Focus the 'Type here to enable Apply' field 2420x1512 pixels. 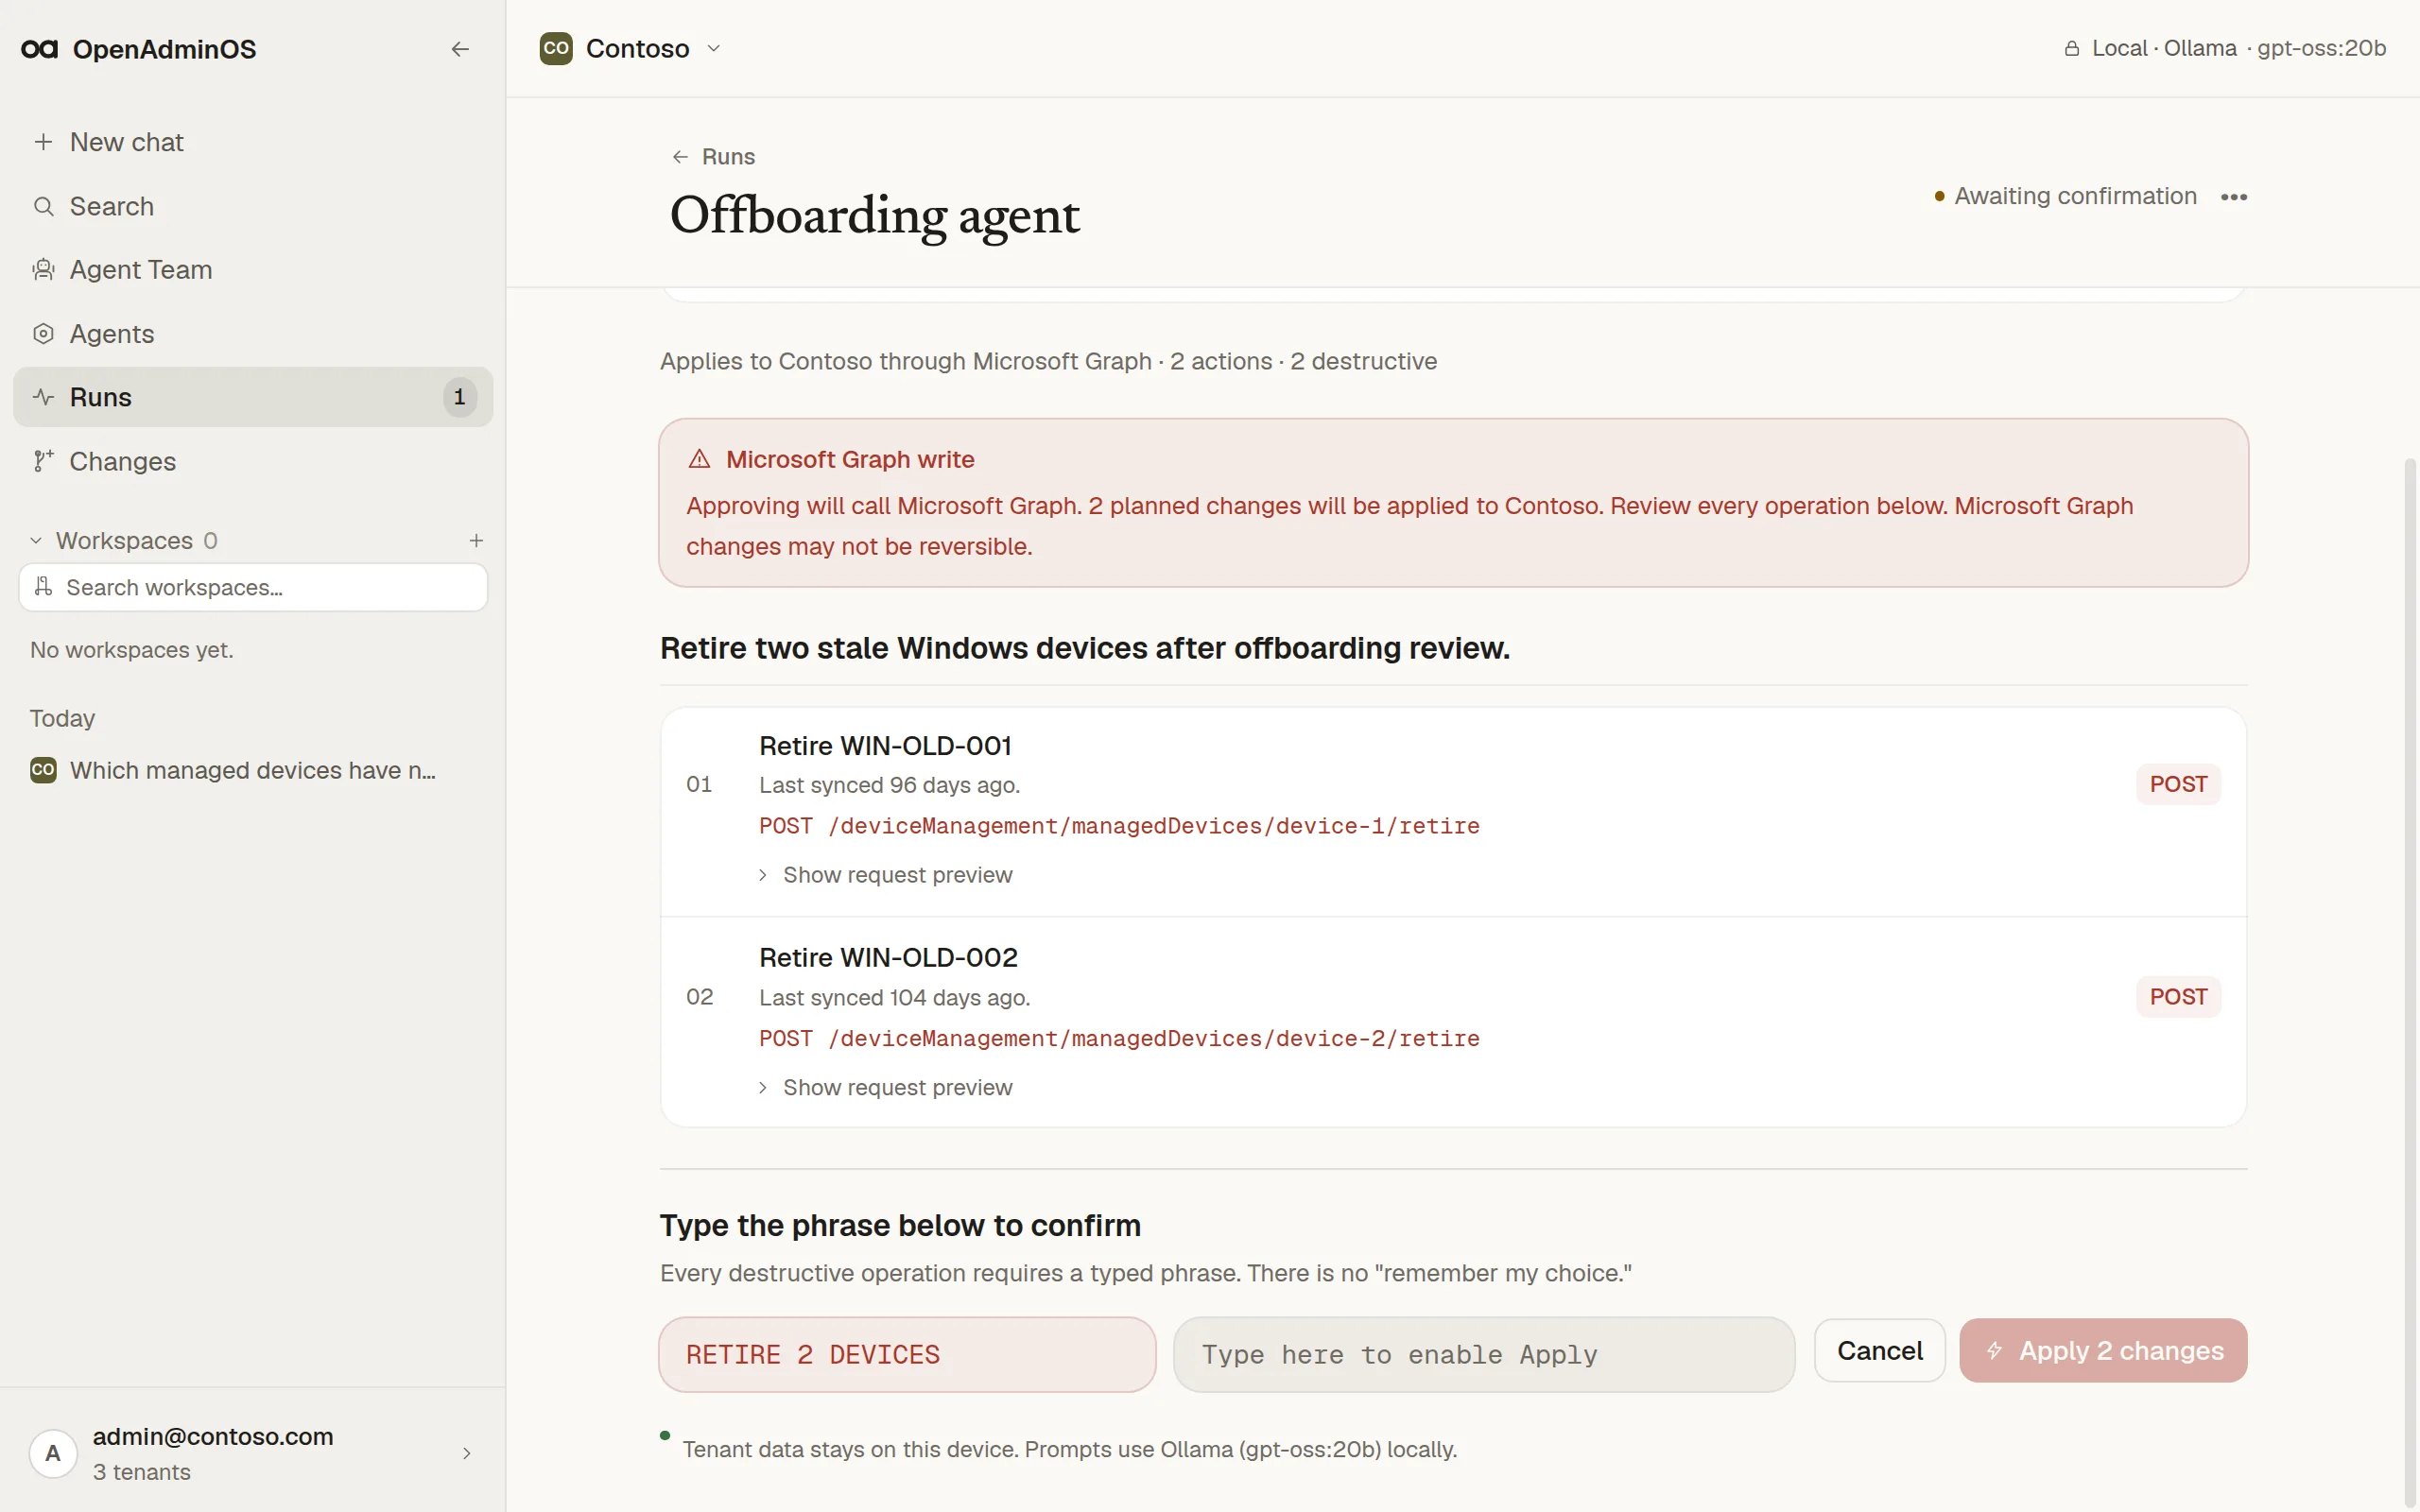point(1484,1354)
